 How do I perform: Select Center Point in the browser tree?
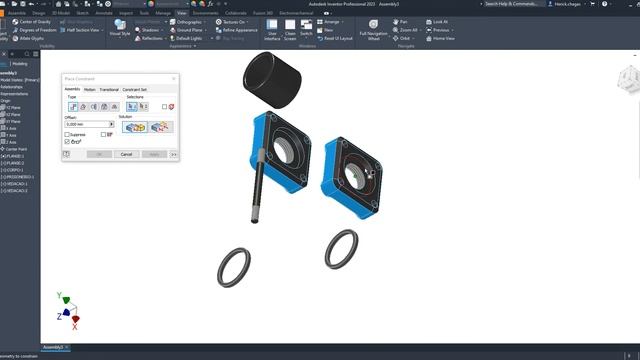coord(14,149)
